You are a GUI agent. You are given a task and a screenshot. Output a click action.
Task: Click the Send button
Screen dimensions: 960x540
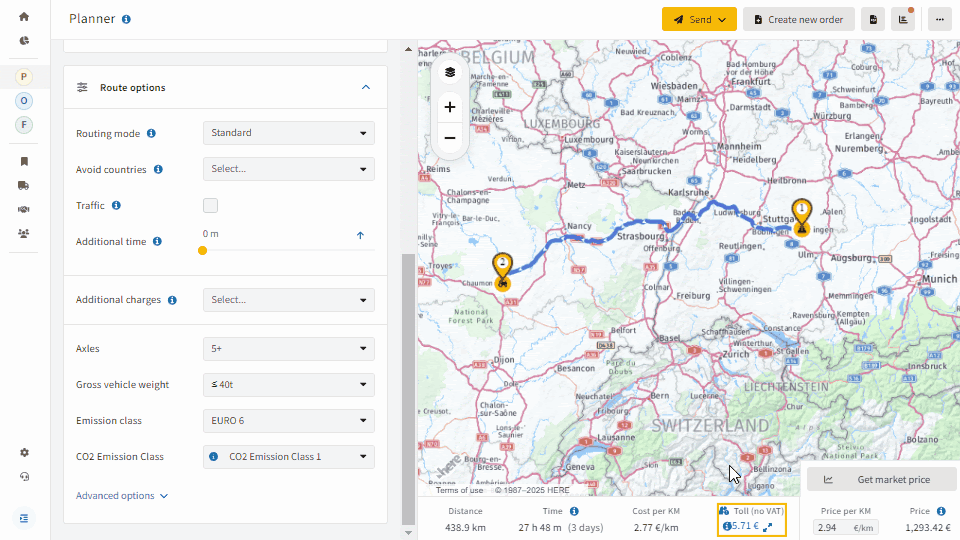pos(699,20)
